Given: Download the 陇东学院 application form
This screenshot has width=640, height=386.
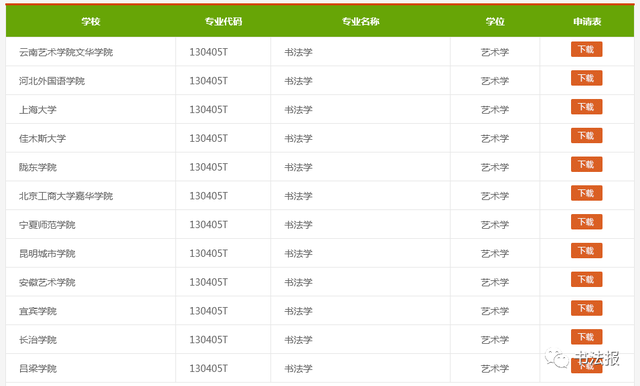Looking at the screenshot, I should pyautogui.click(x=586, y=164).
